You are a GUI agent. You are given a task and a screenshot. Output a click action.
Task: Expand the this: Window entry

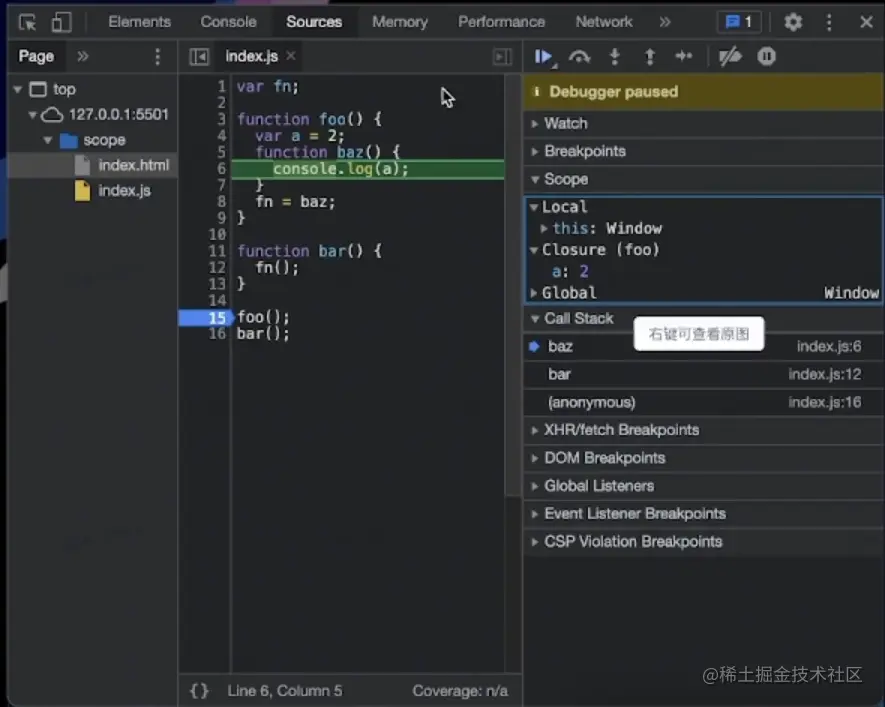[x=544, y=229]
